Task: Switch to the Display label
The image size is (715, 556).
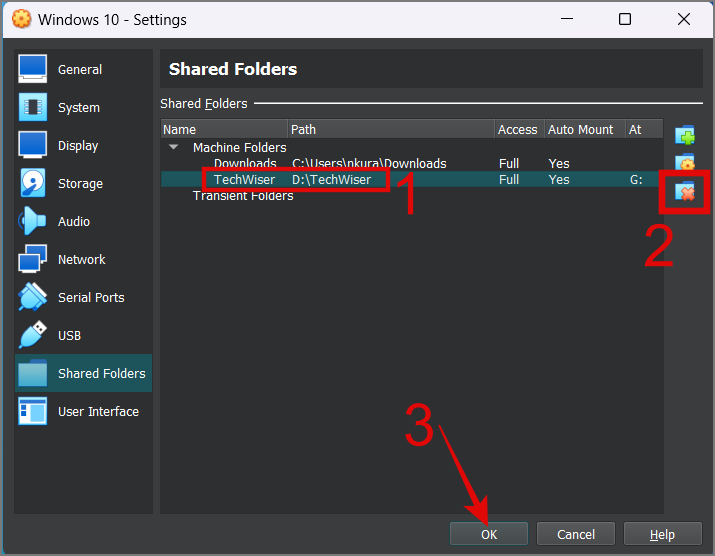Action: click(x=78, y=145)
